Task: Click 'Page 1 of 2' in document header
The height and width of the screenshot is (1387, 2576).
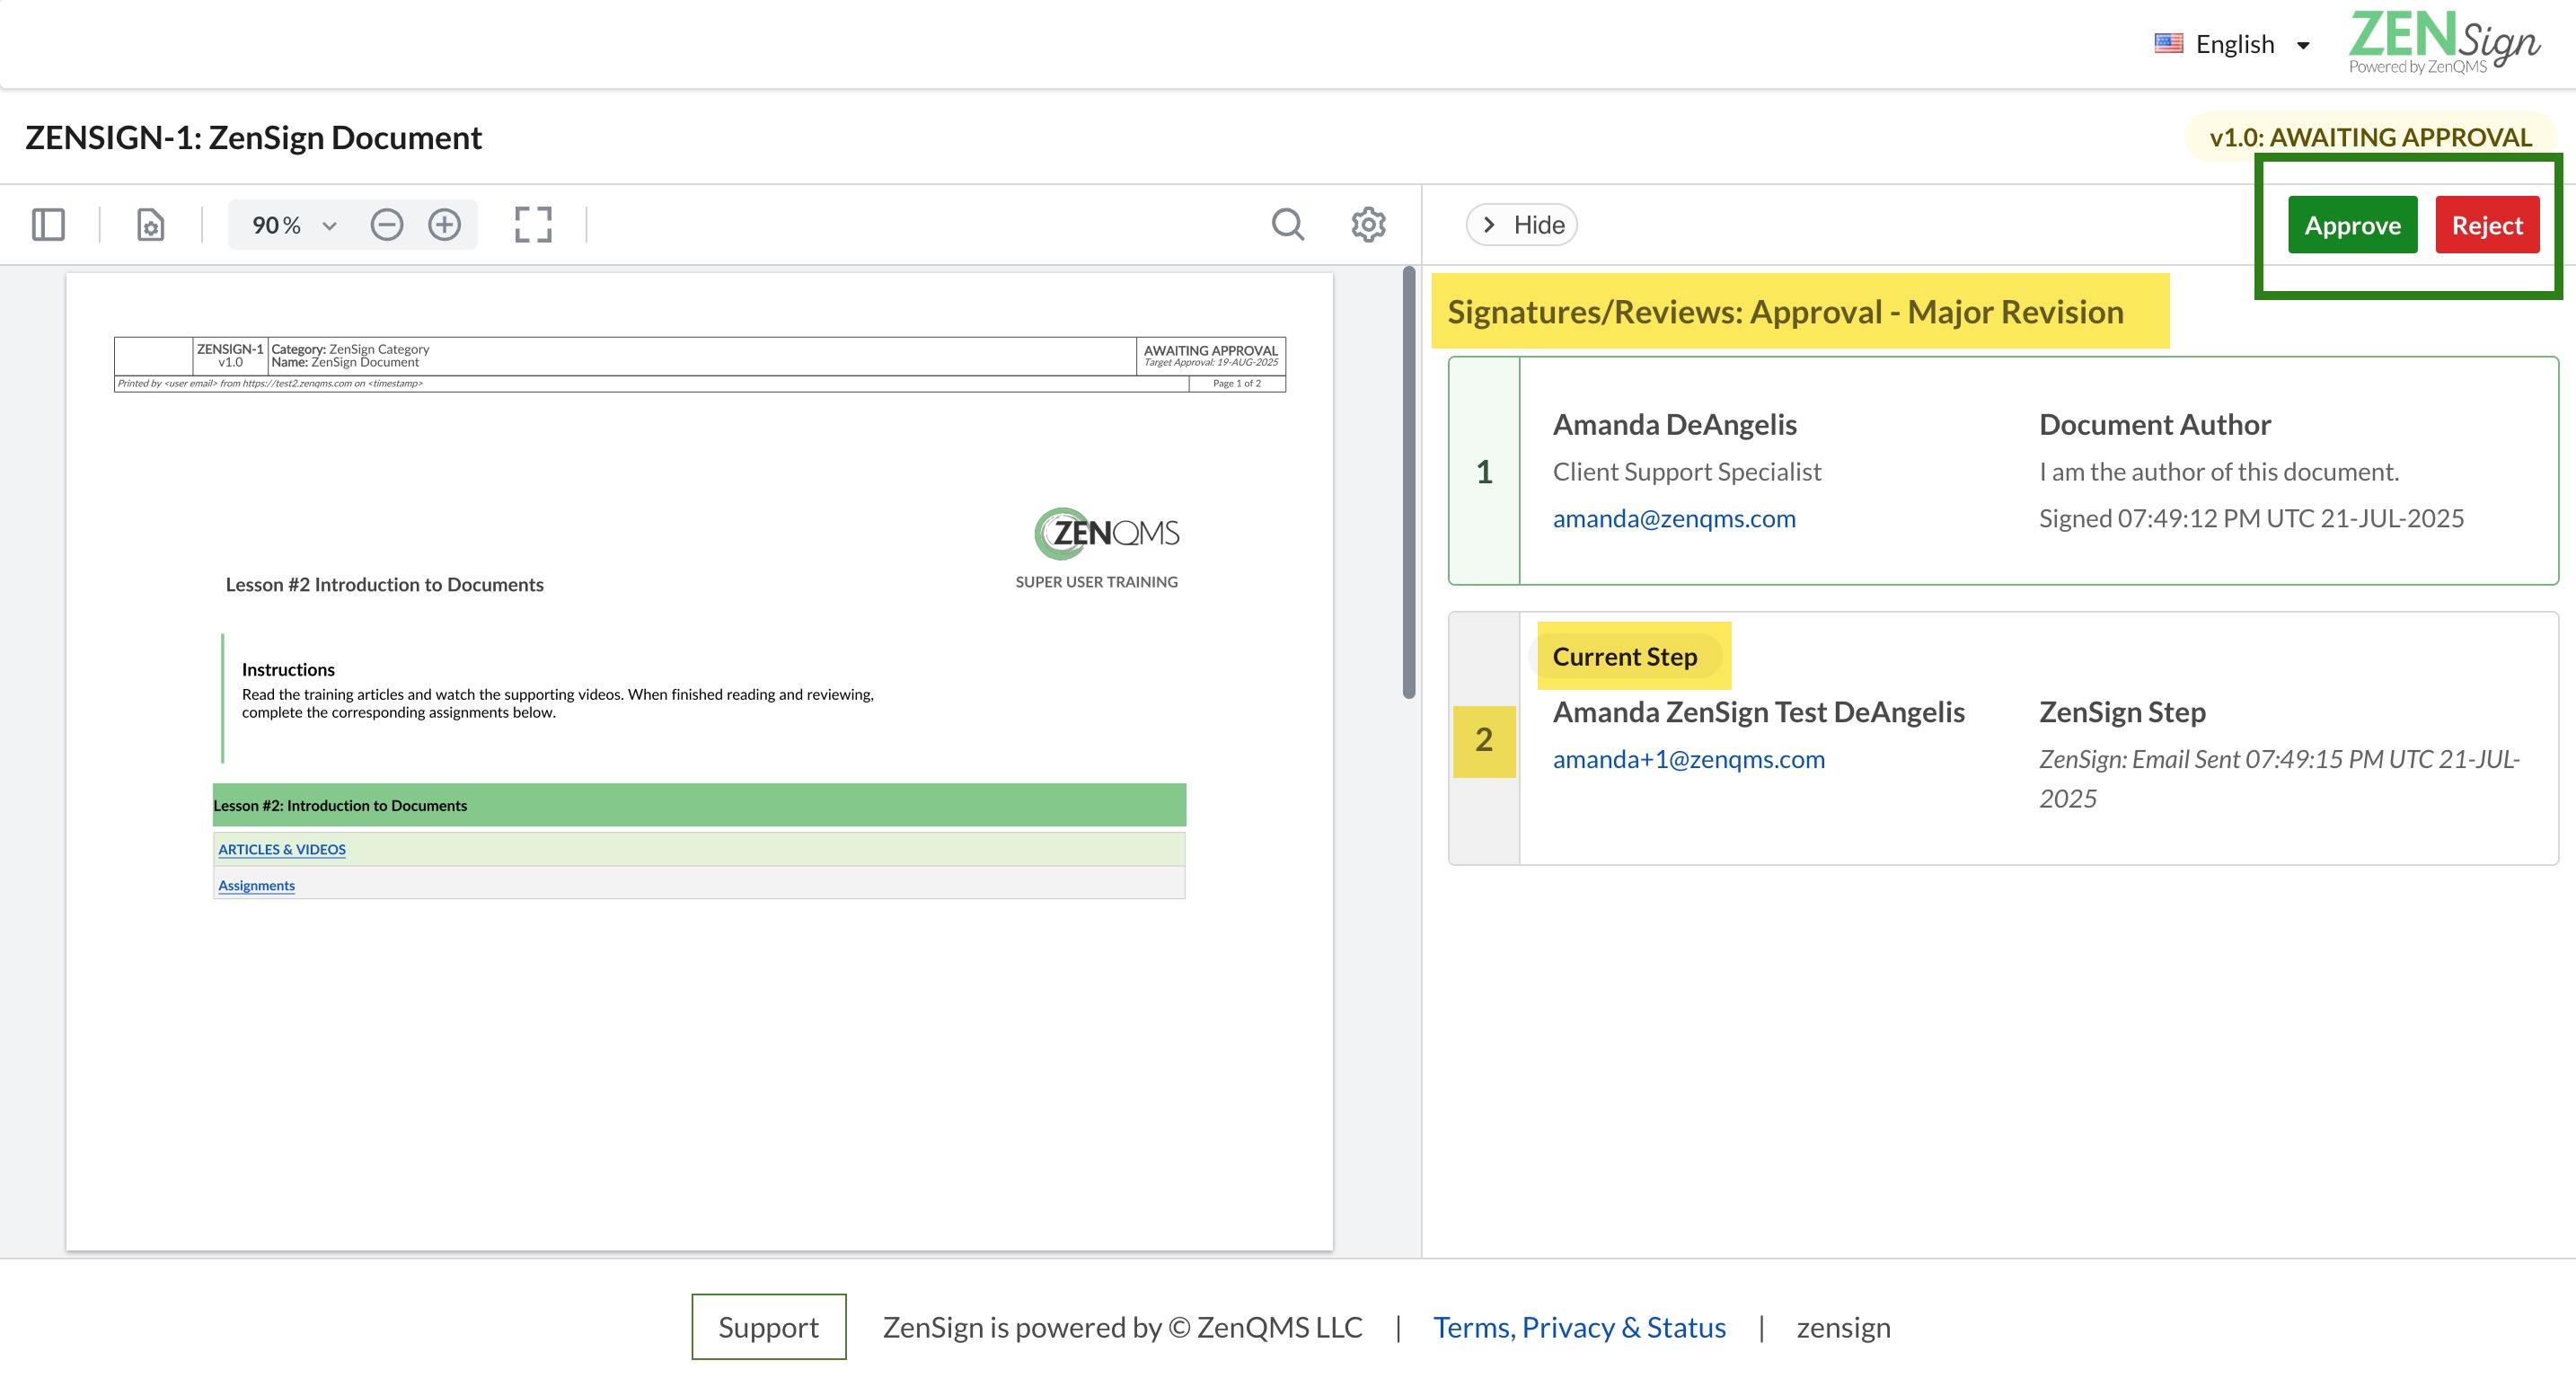Action: coord(1236,383)
